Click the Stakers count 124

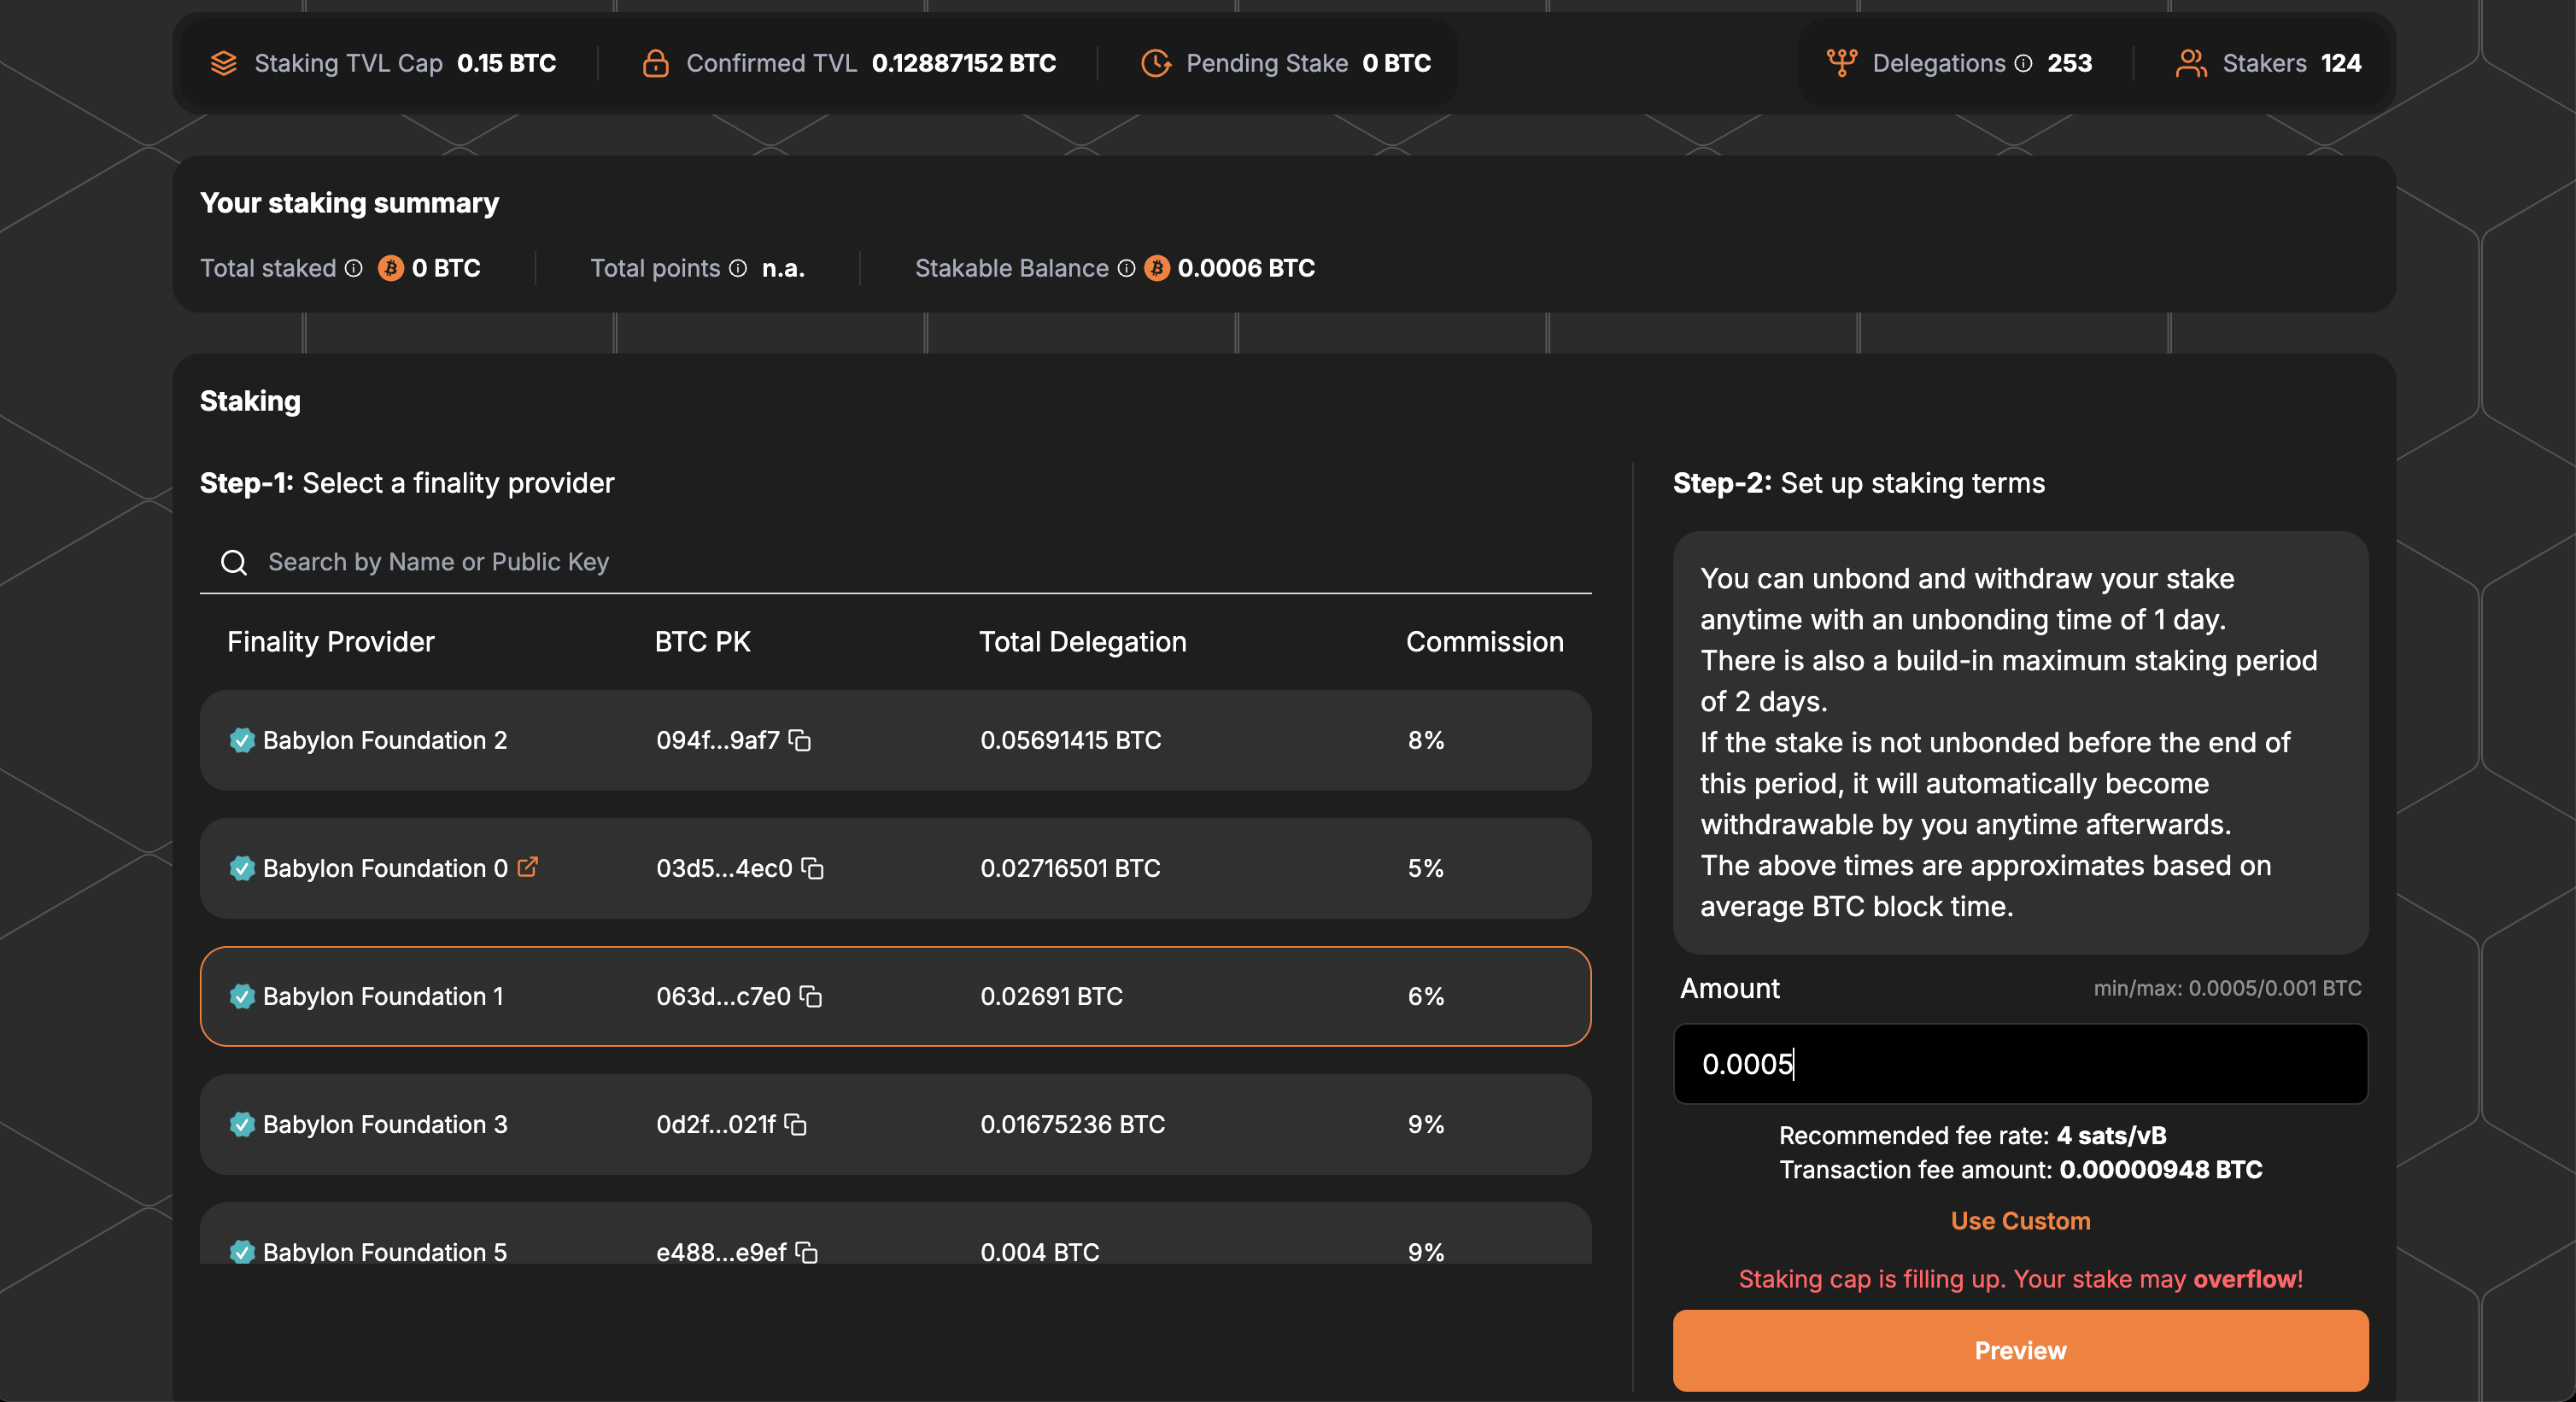coord(2341,63)
